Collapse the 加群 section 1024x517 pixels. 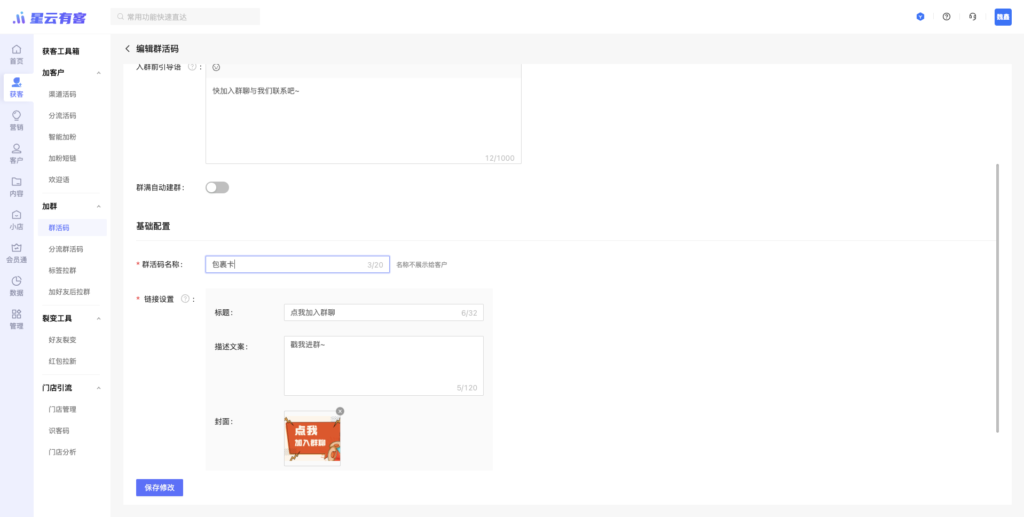(99, 206)
